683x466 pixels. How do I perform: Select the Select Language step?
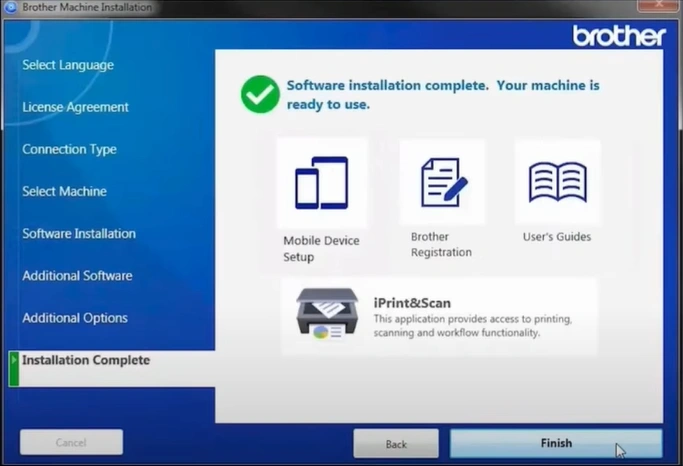(68, 65)
